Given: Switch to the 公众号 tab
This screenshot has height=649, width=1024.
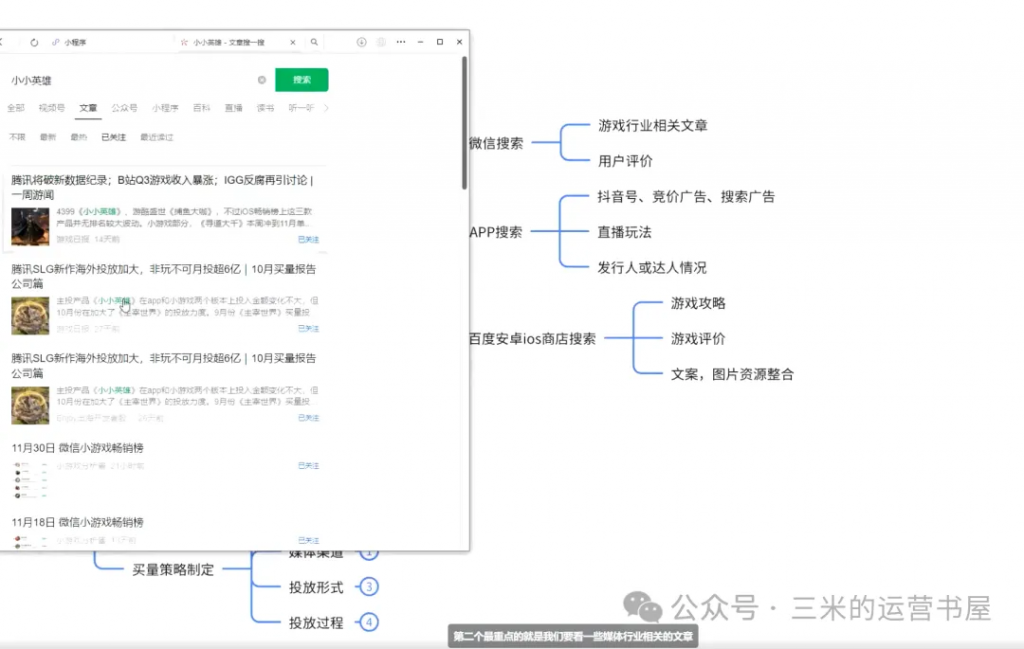Looking at the screenshot, I should pyautogui.click(x=125, y=108).
